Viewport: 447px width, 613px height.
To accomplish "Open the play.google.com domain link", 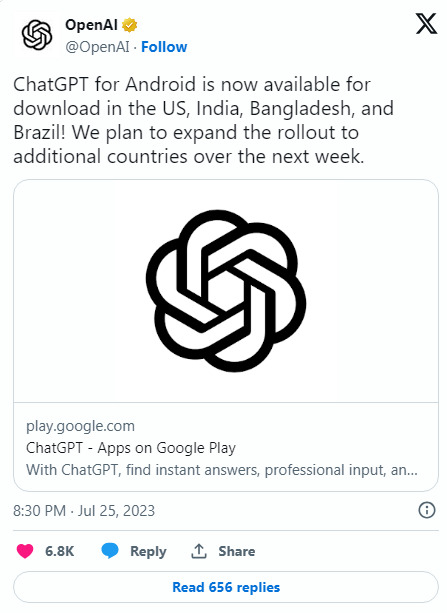I will coord(81,426).
